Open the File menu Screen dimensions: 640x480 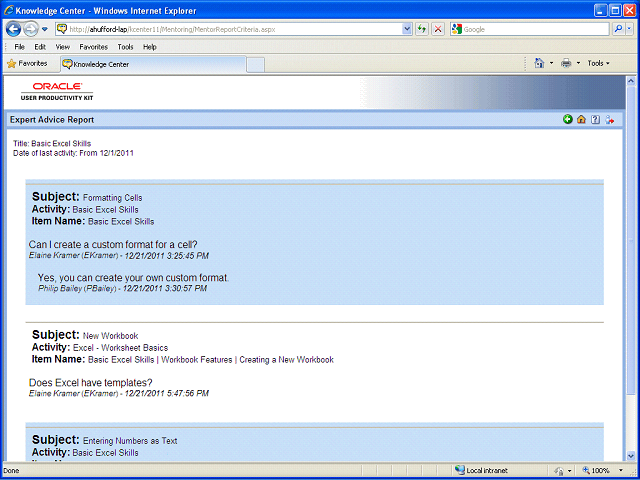click(20, 47)
